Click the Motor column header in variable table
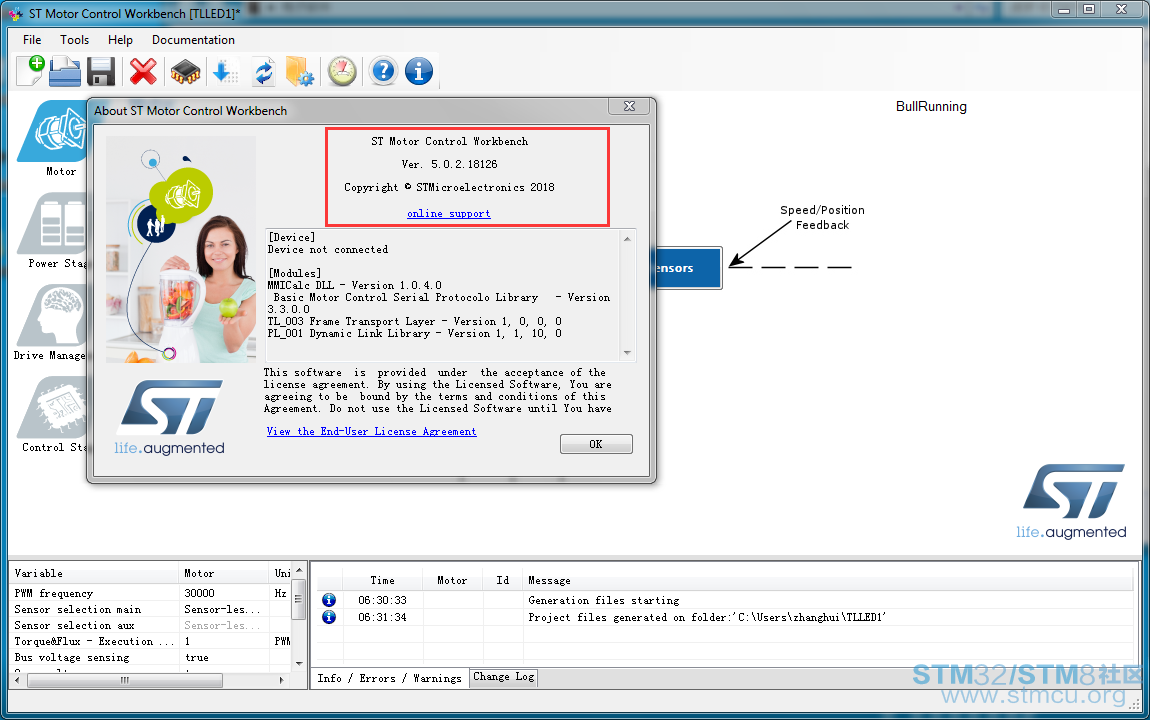1150x720 pixels. (224, 573)
